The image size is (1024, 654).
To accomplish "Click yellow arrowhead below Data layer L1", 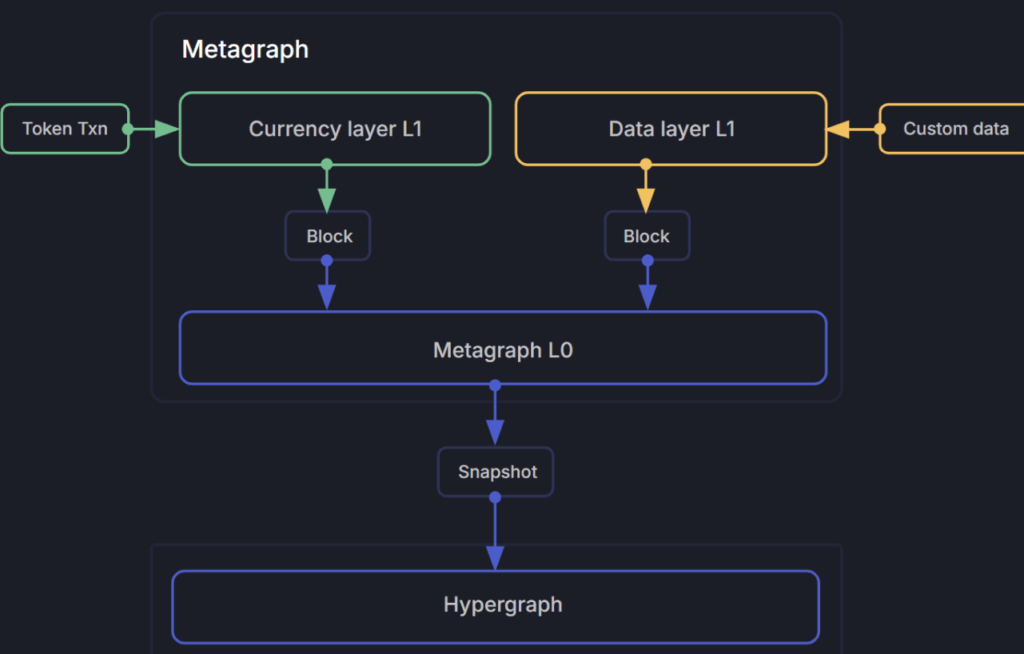I will (x=646, y=198).
